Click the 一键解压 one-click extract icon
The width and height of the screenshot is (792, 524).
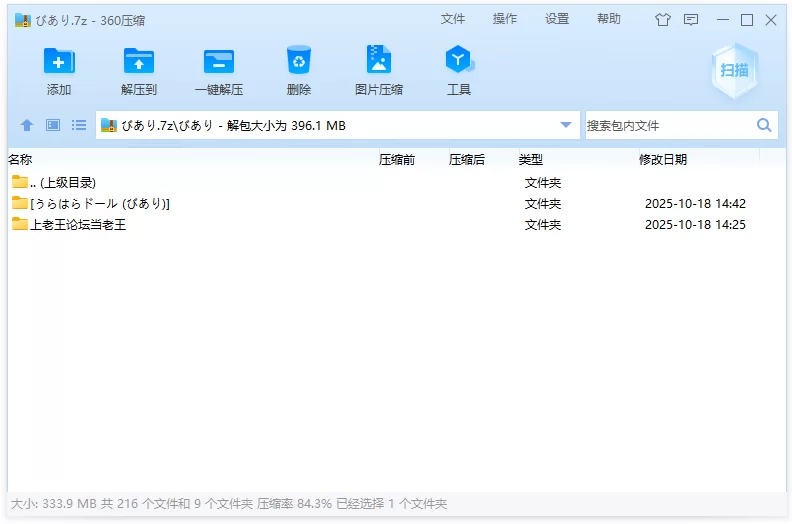click(219, 62)
